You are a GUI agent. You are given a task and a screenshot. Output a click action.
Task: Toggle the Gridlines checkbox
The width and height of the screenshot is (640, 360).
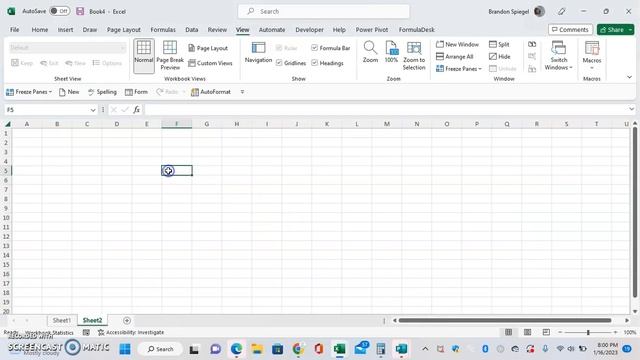click(279, 63)
